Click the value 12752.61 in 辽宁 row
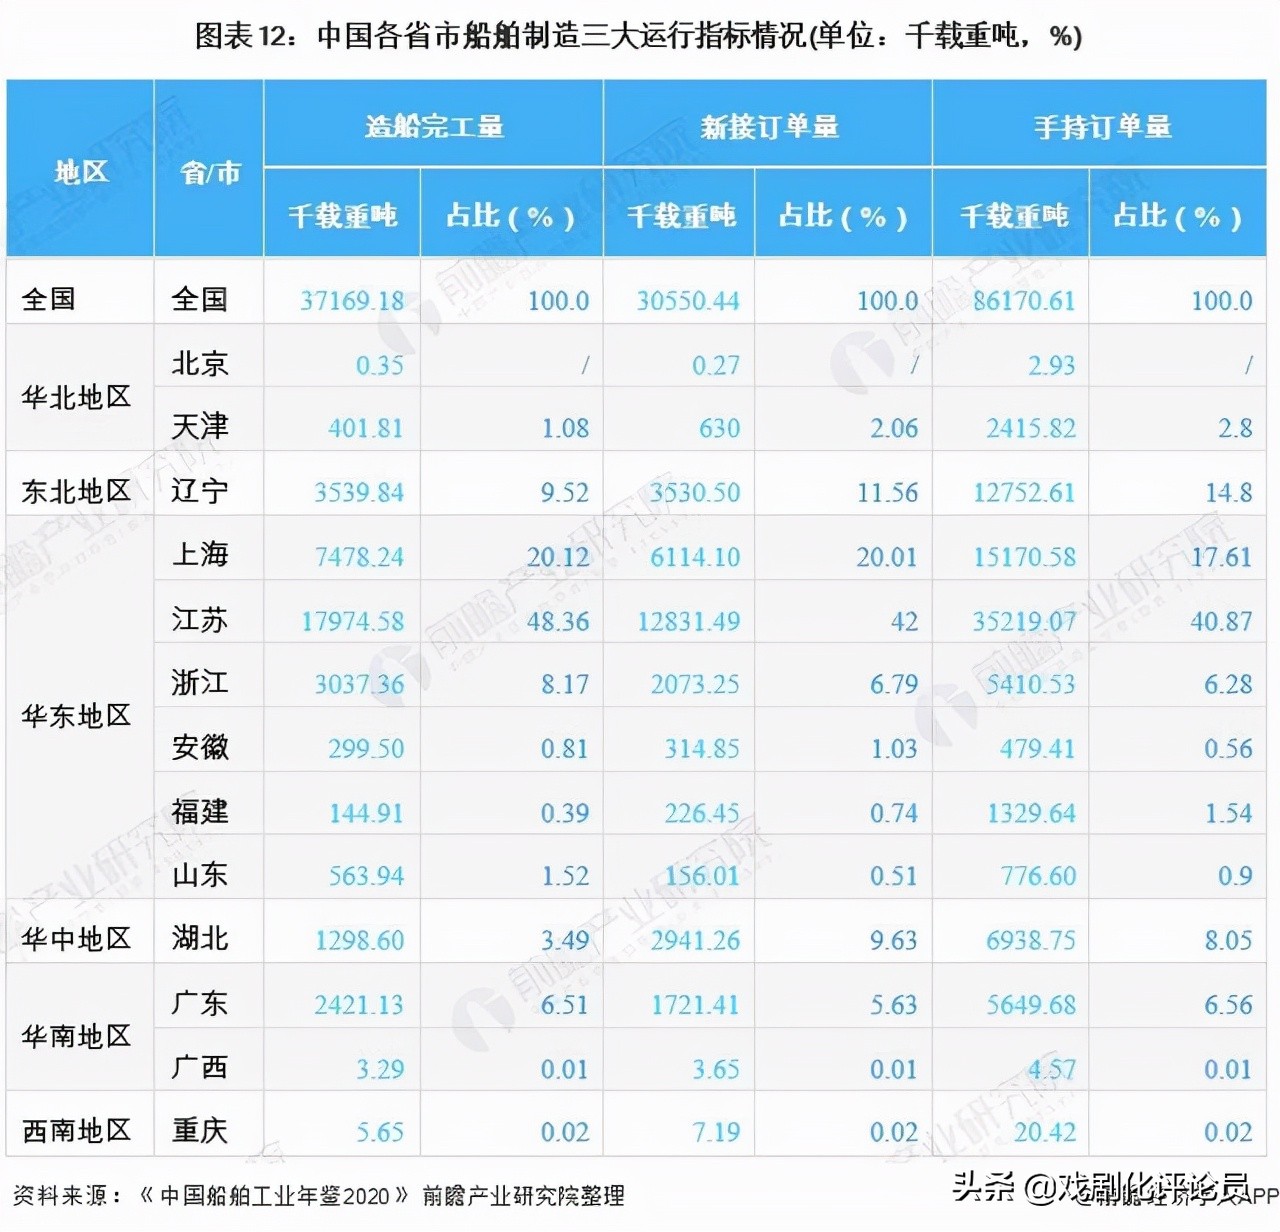 coord(1025,492)
